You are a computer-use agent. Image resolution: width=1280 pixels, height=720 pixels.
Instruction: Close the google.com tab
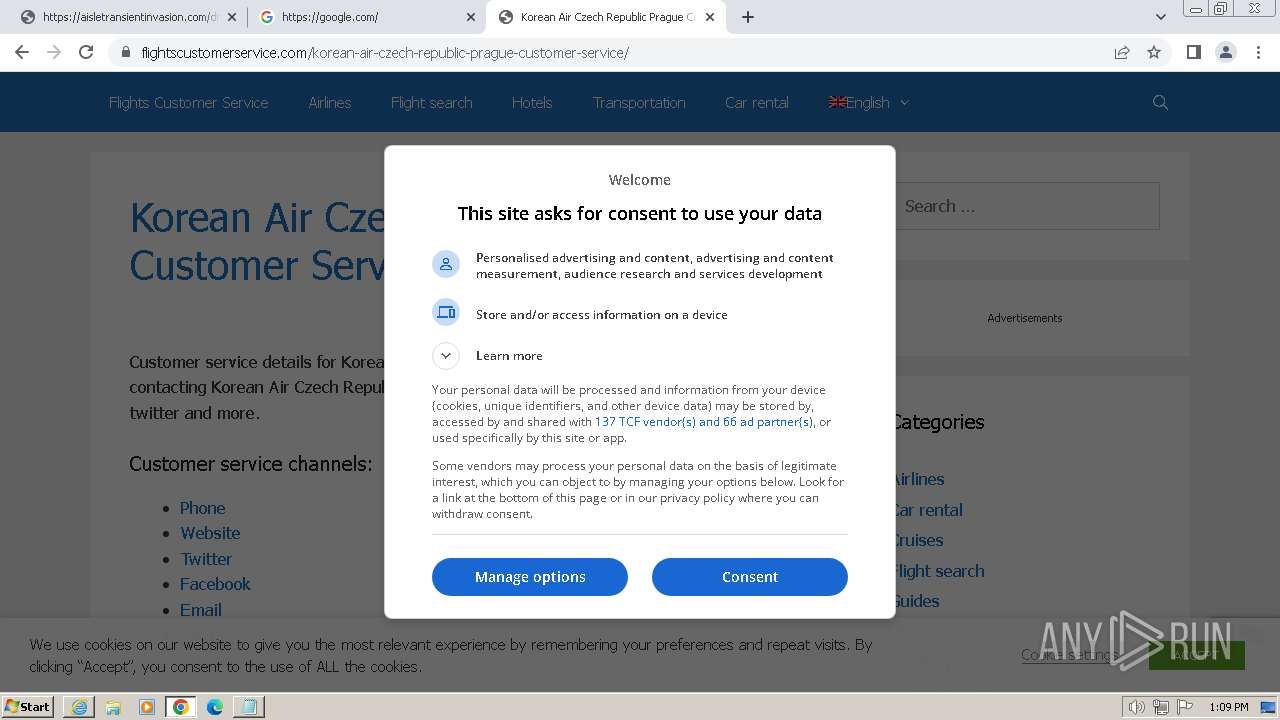pyautogui.click(x=471, y=17)
